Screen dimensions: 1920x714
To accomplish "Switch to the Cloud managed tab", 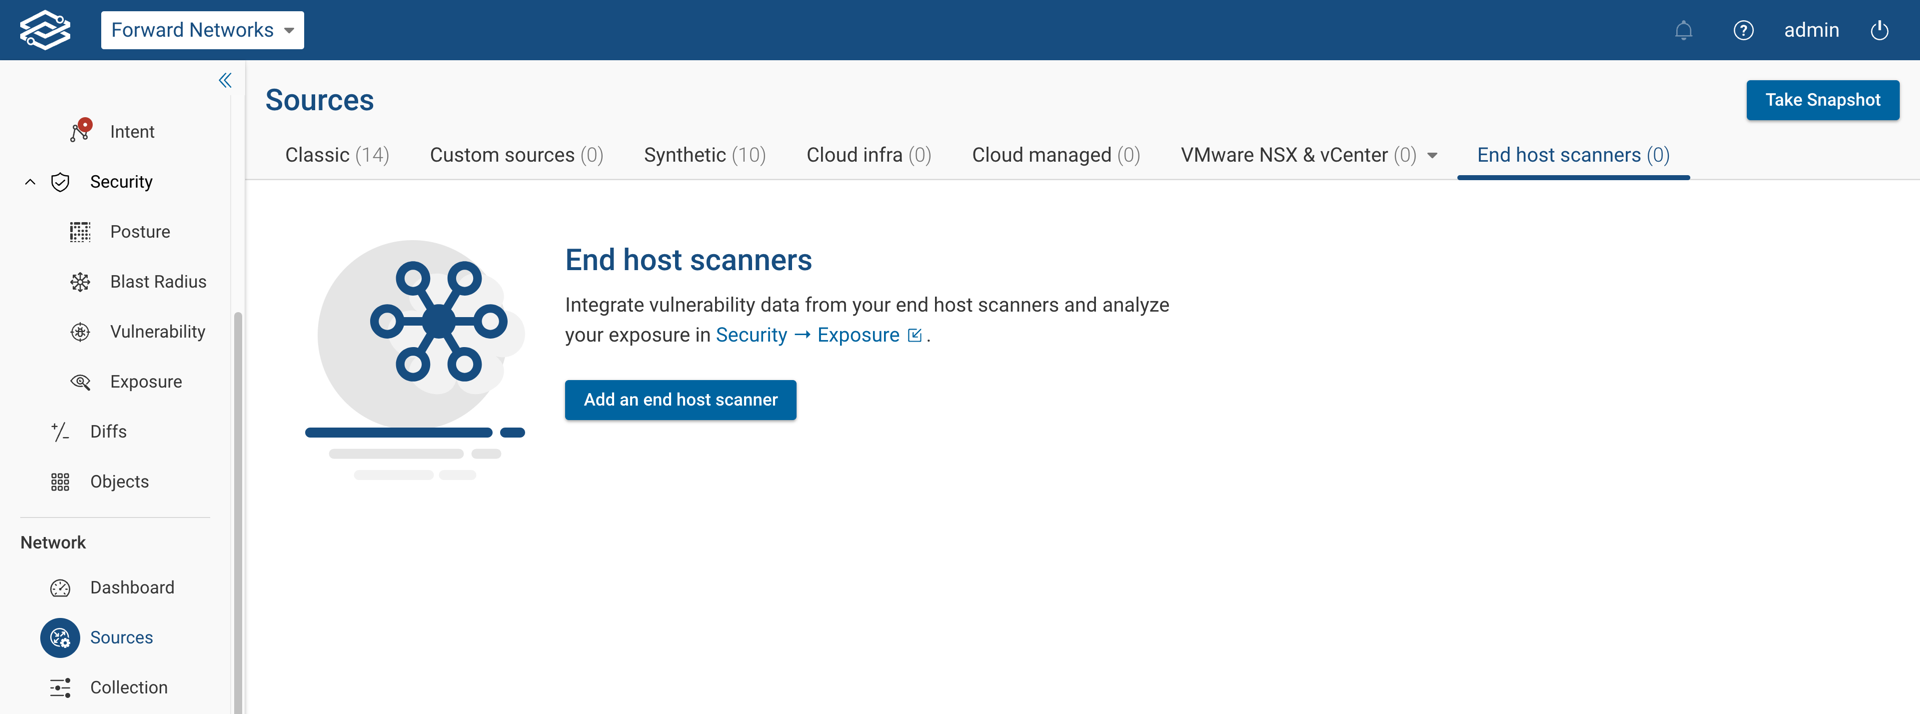I will coord(1056,155).
